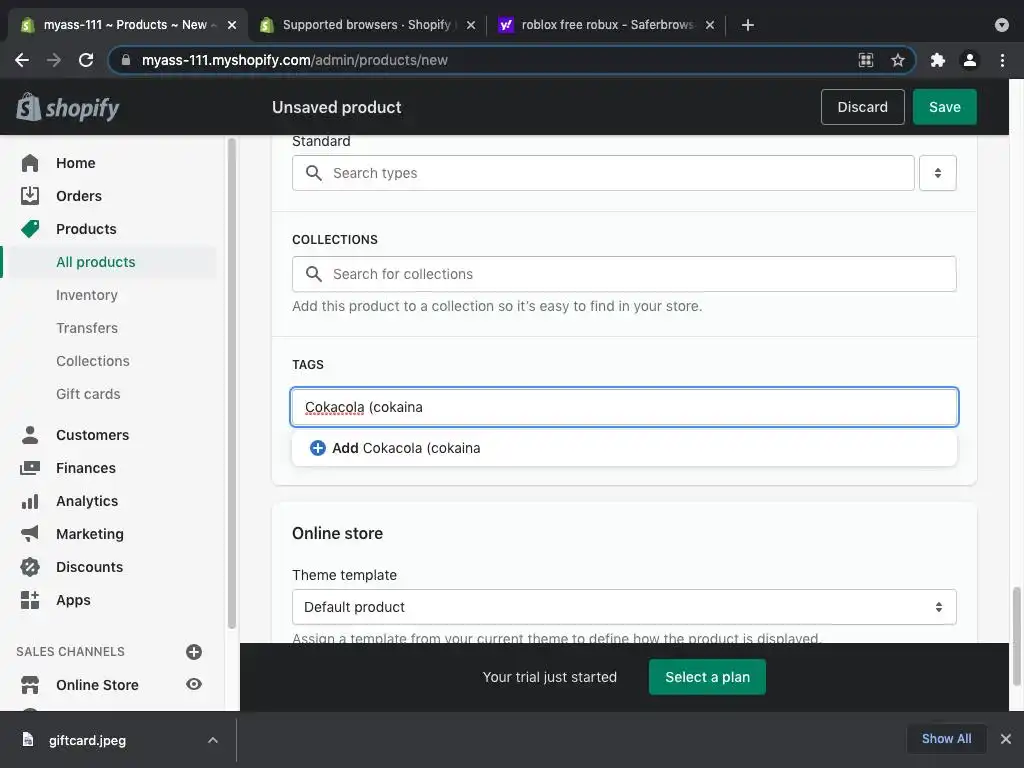Discard the unsaved product
Image resolution: width=1024 pixels, height=768 pixels.
click(x=862, y=107)
